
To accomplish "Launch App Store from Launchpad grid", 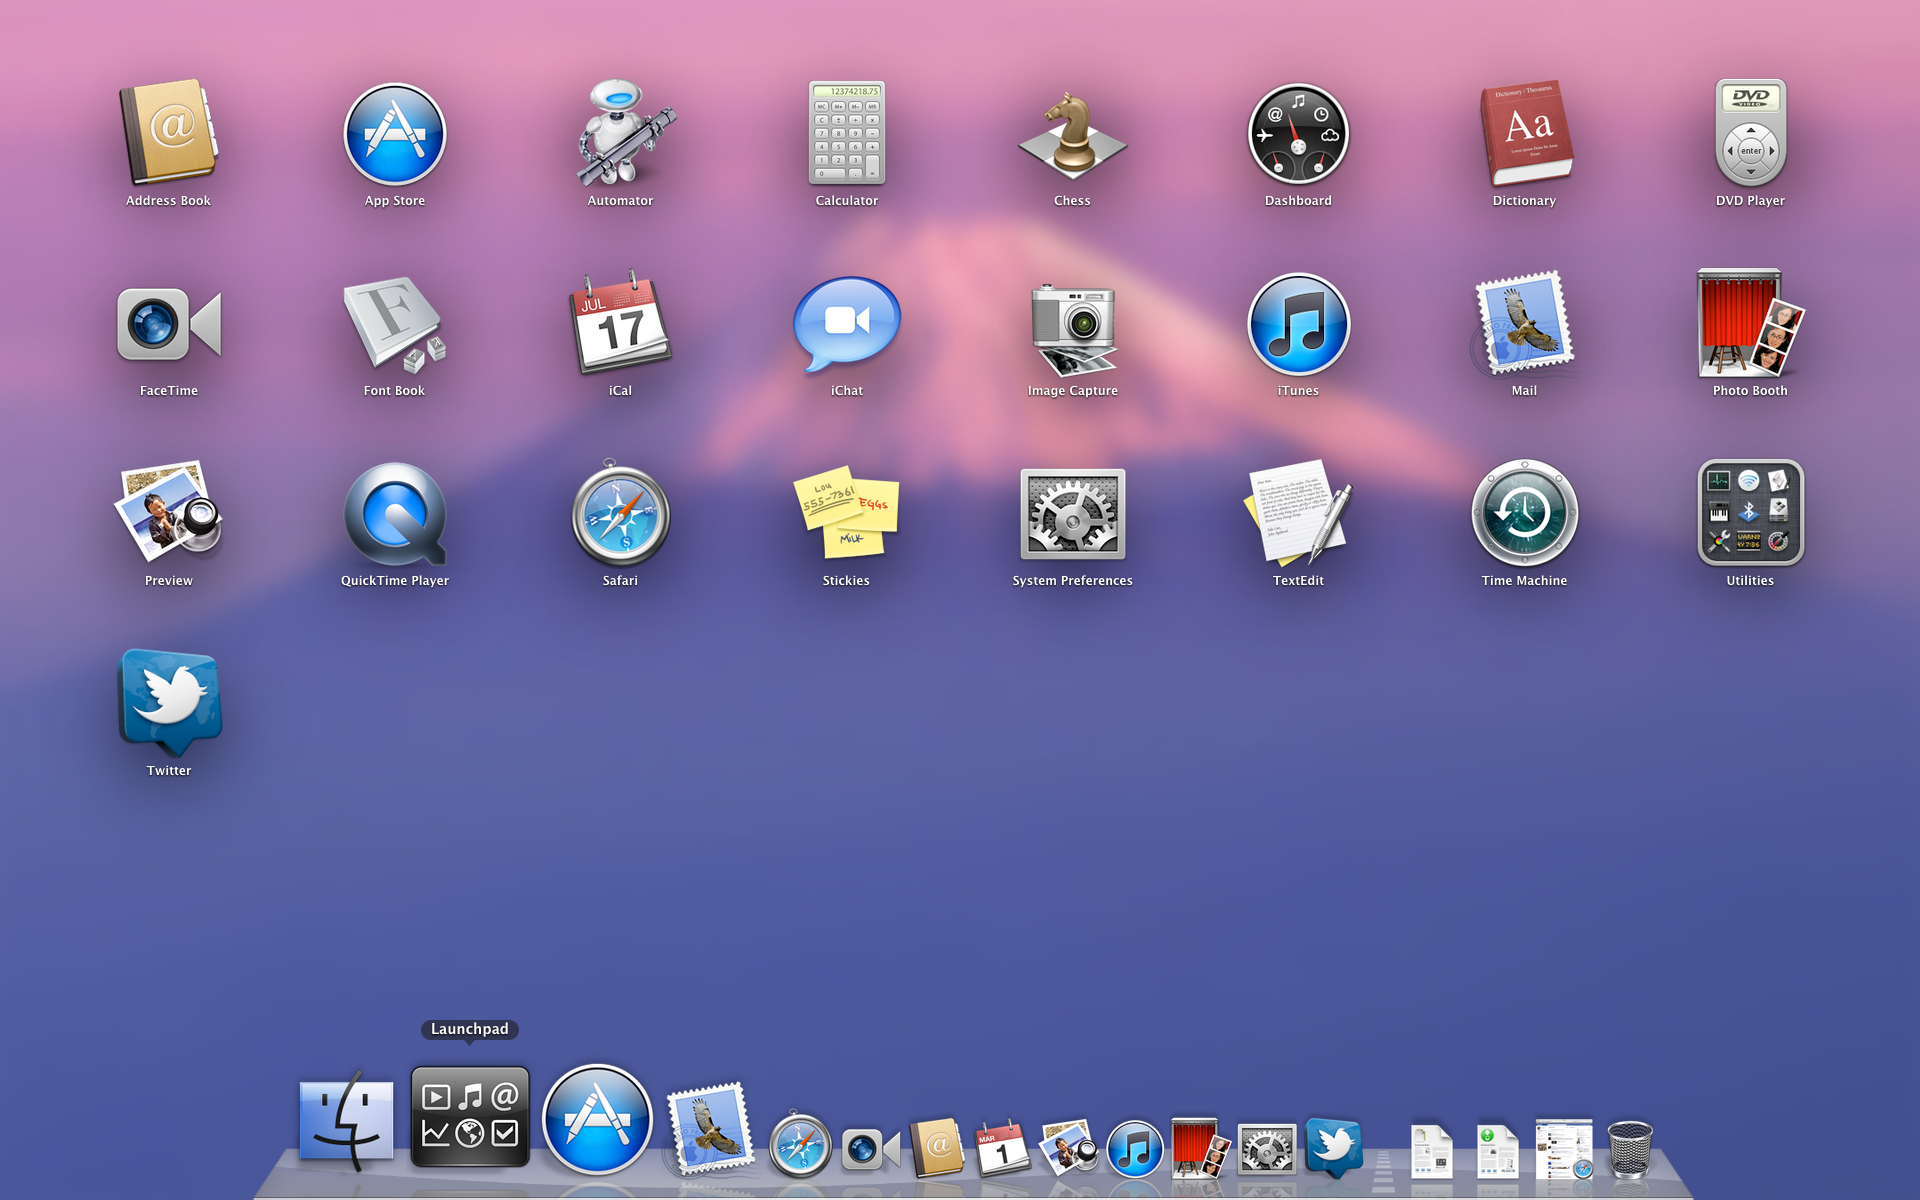I will point(395,134).
